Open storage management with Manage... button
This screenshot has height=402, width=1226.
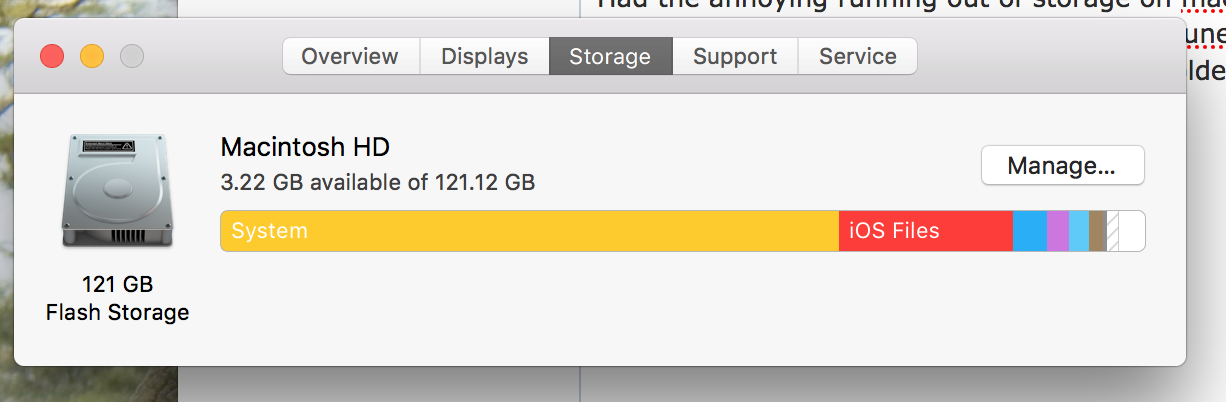click(1062, 165)
